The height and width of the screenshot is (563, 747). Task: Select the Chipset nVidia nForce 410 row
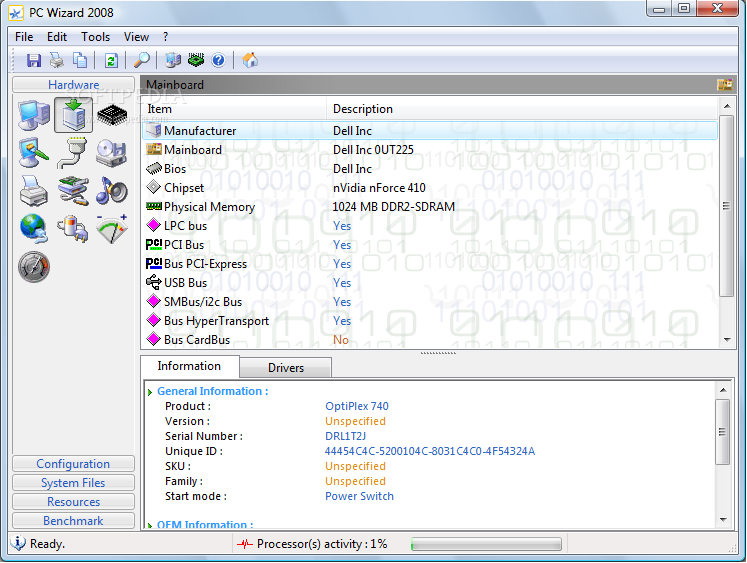[x=430, y=188]
